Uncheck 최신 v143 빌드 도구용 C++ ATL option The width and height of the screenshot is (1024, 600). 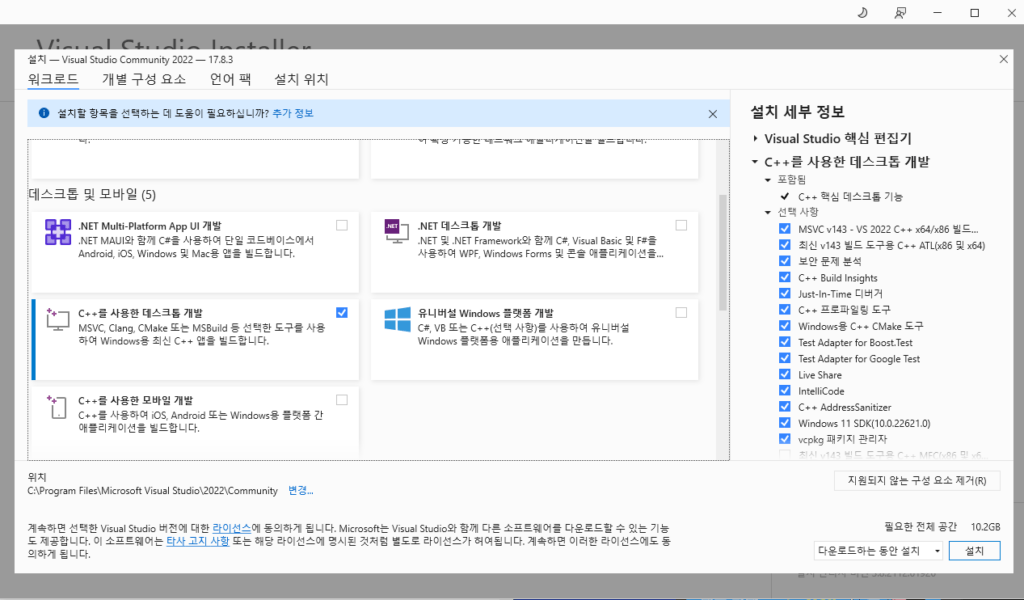(x=784, y=245)
